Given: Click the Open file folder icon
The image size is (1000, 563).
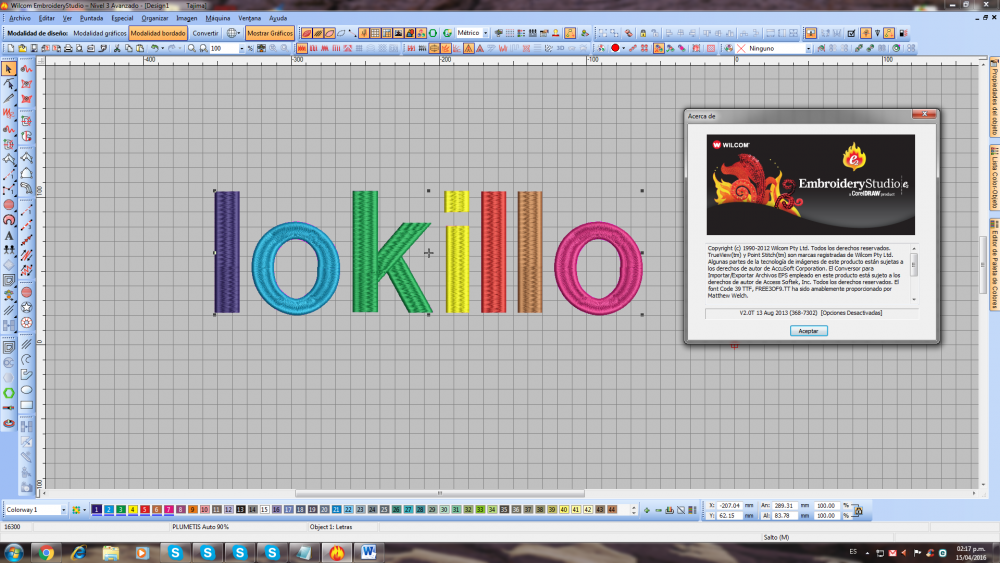Looking at the screenshot, I should (x=22, y=48).
